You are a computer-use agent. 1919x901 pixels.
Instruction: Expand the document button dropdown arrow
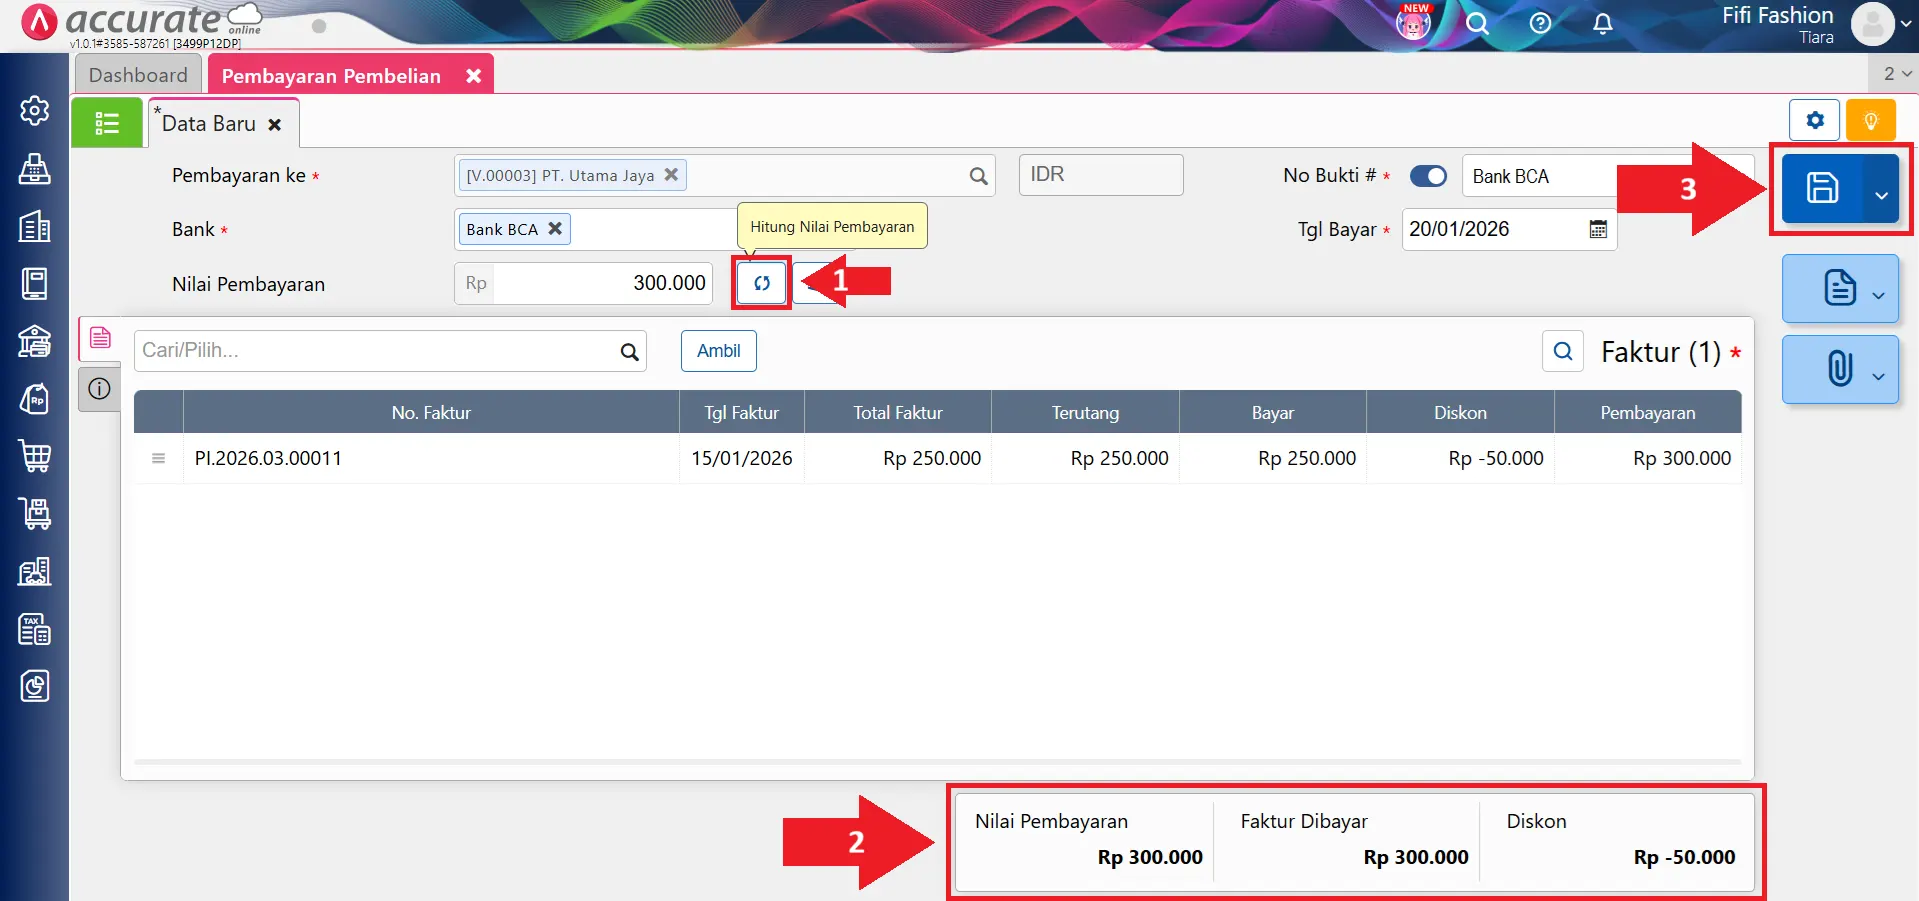tap(1878, 294)
